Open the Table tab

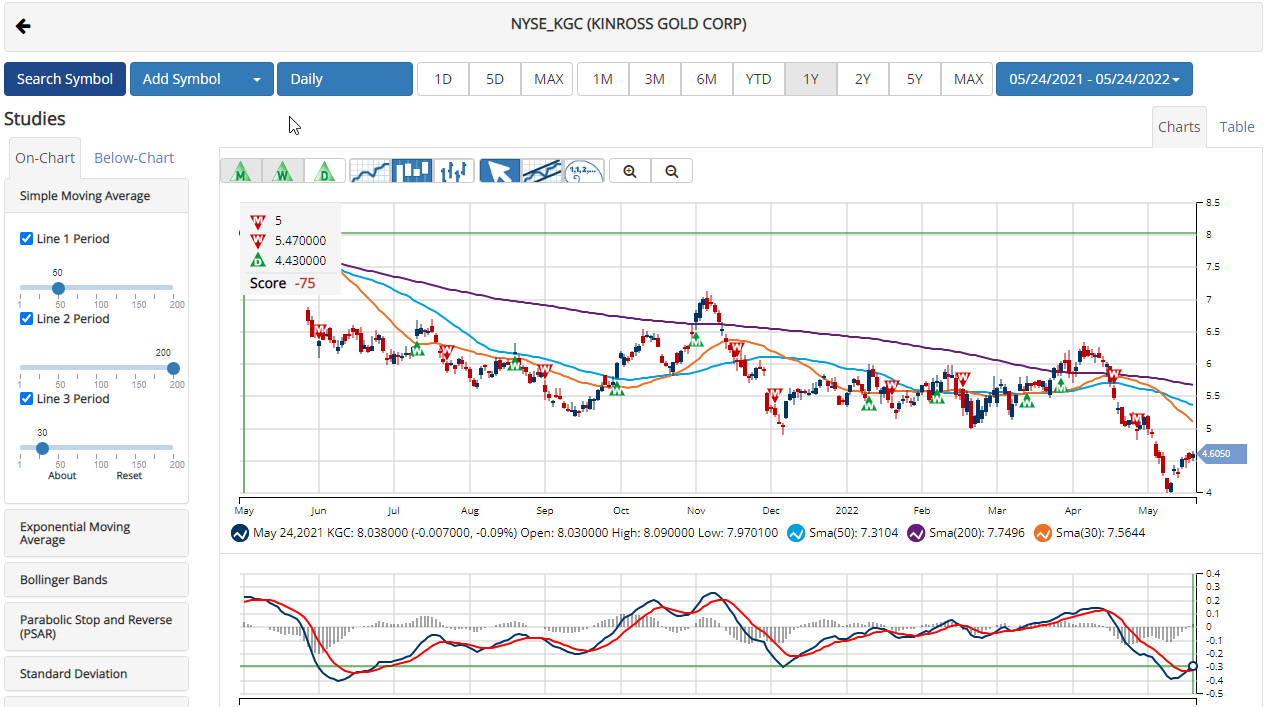pos(1236,127)
